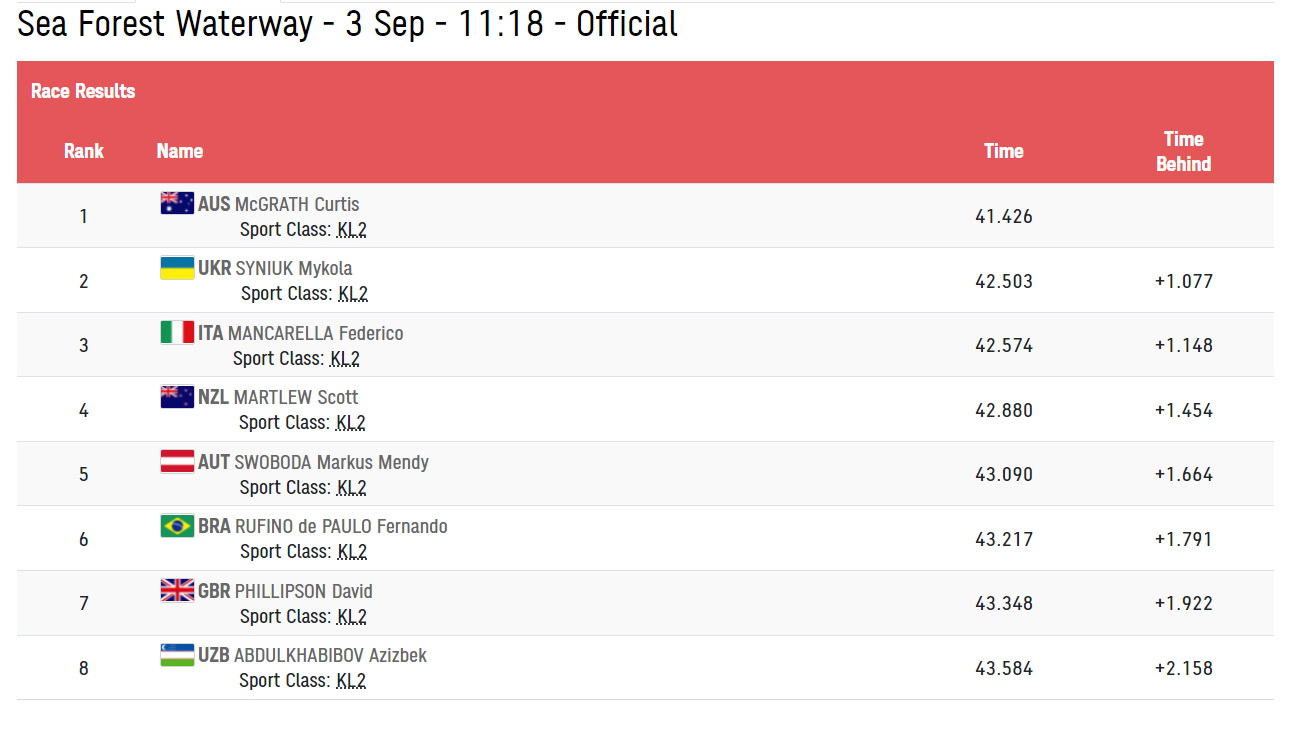The image size is (1292, 734).
Task: Click the Name column header
Action: pyautogui.click(x=180, y=151)
